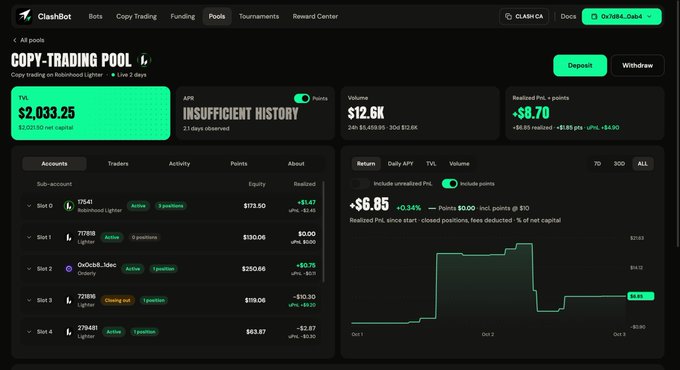Set chart range to 30D
The width and height of the screenshot is (680, 370).
pos(619,164)
